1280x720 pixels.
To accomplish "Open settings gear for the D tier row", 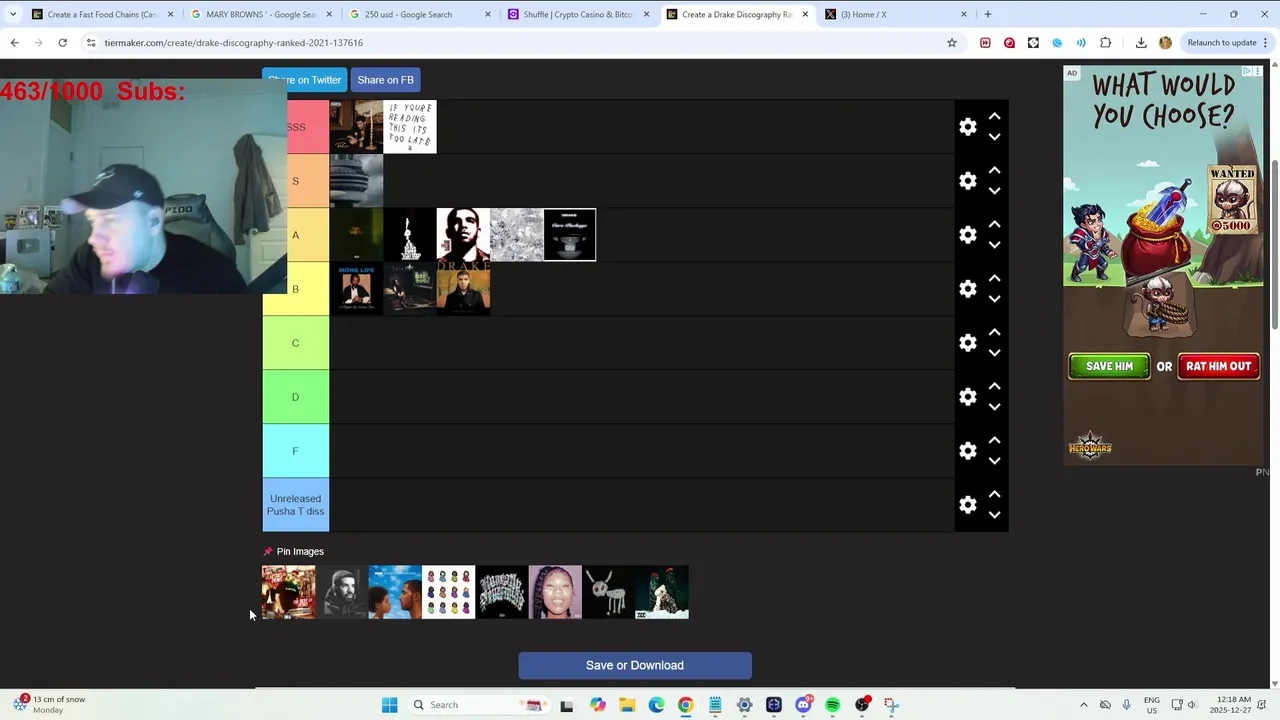I will [967, 397].
